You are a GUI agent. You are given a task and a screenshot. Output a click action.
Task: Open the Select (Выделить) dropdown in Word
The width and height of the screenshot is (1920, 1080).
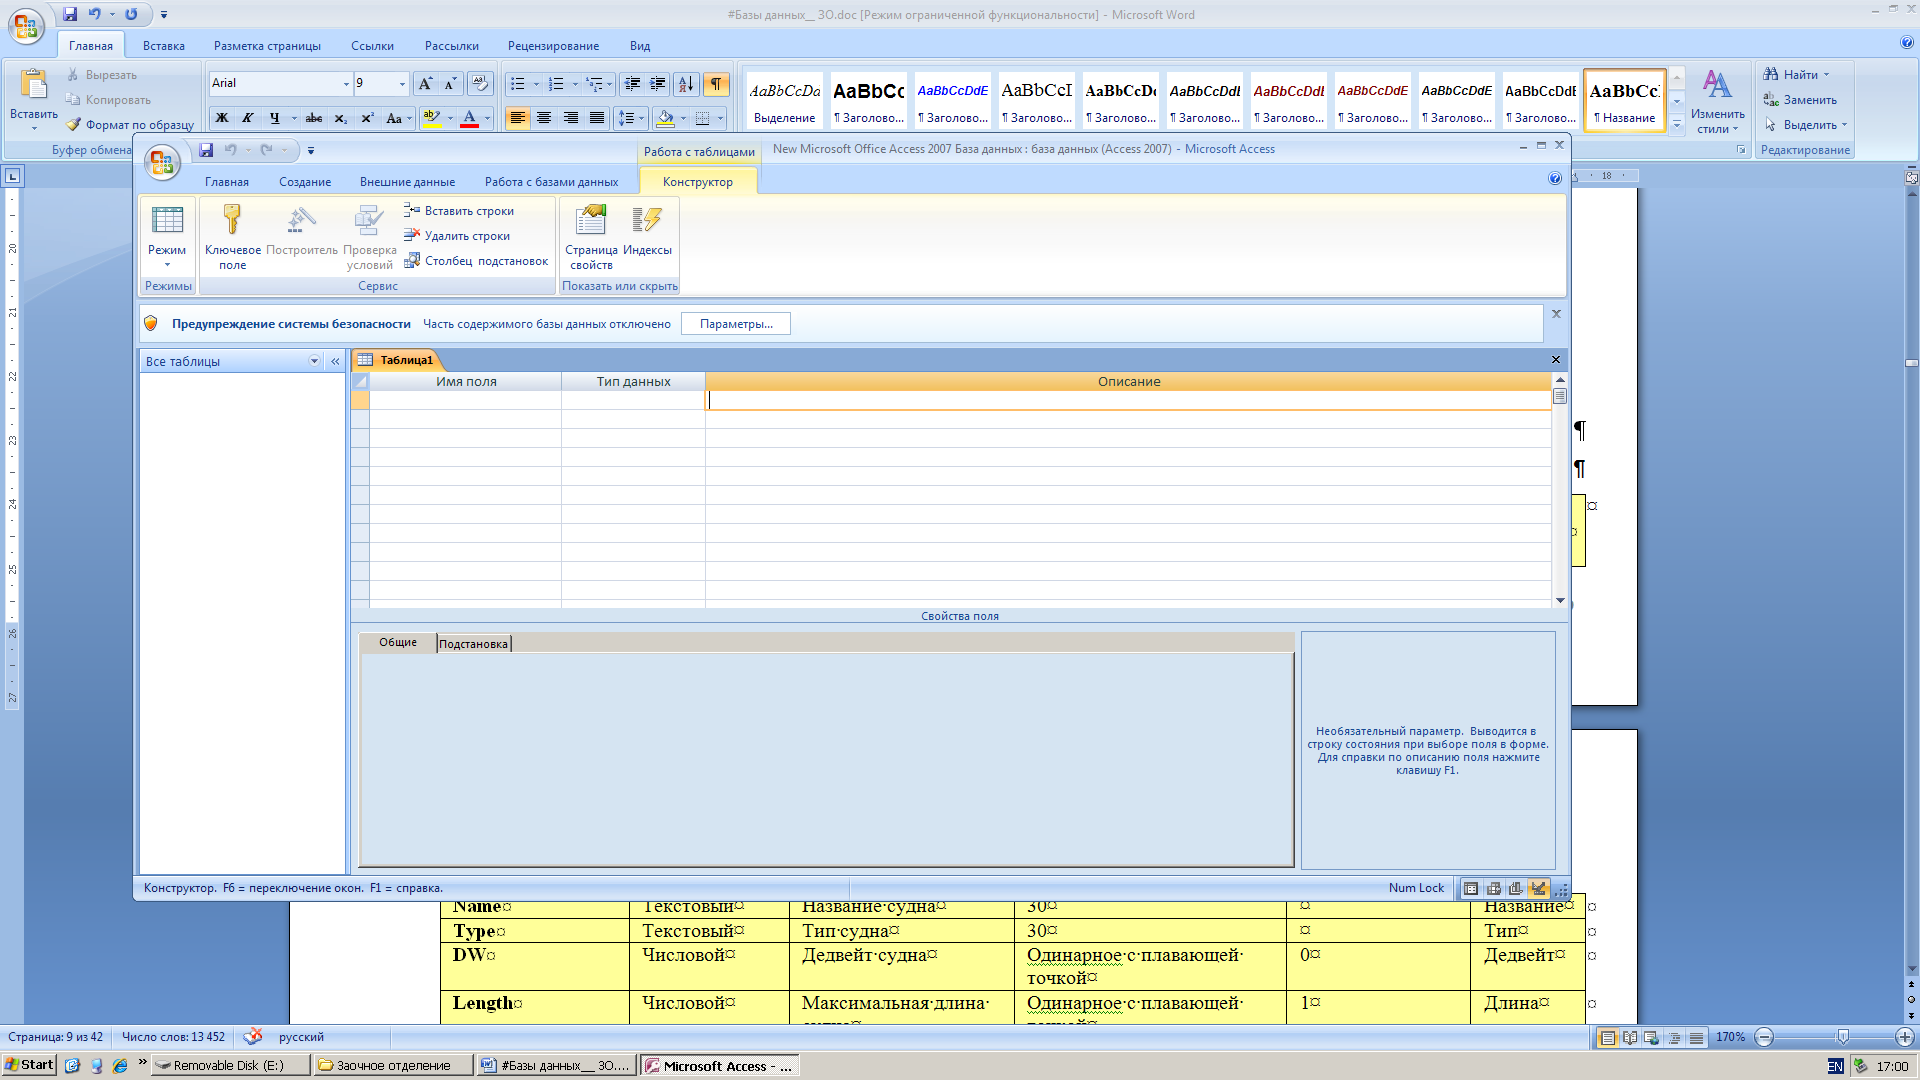pyautogui.click(x=1806, y=124)
